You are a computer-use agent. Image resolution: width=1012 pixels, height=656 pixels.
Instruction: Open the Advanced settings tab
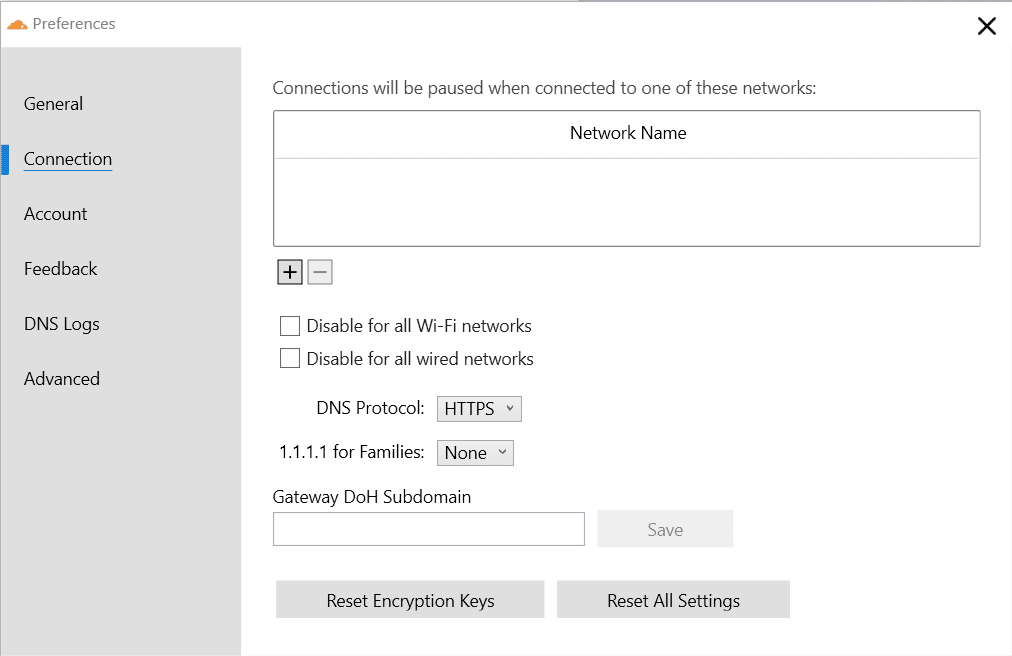pos(62,379)
